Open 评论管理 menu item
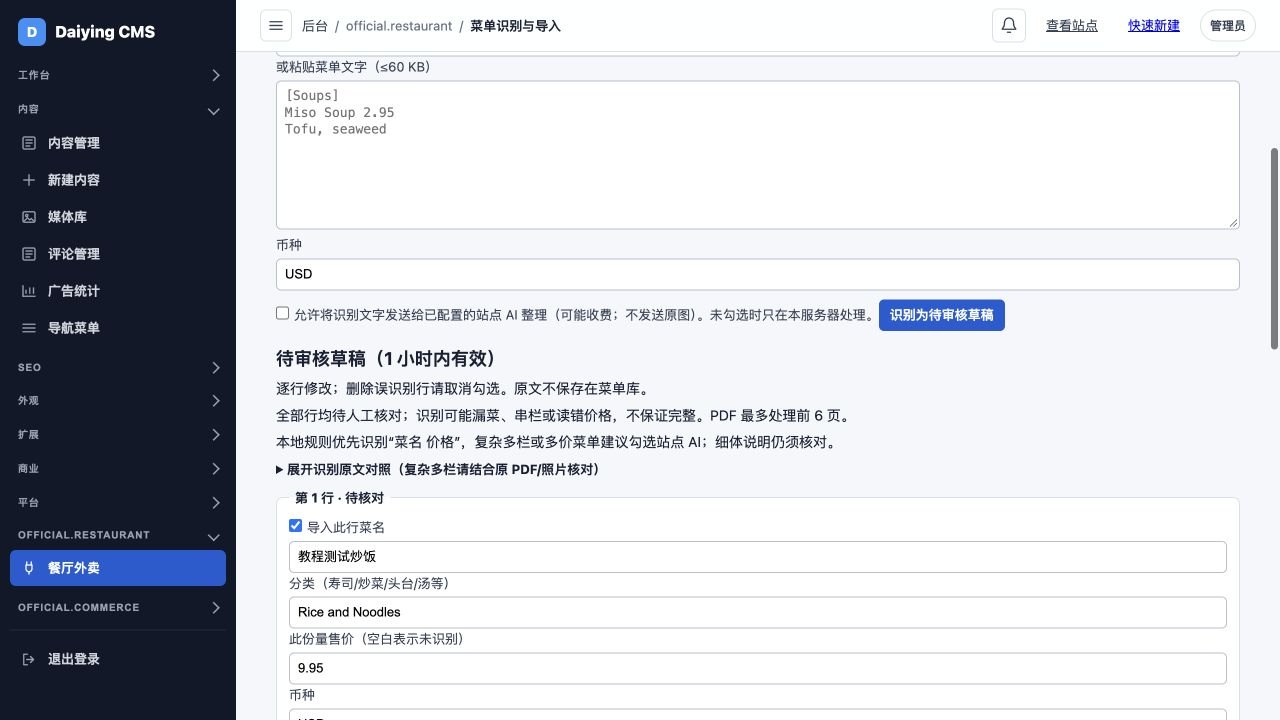This screenshot has width=1280, height=720. [x=118, y=254]
